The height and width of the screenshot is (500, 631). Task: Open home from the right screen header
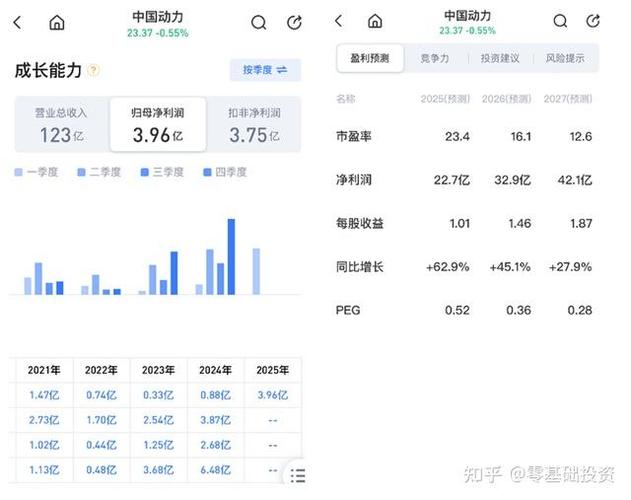click(375, 21)
